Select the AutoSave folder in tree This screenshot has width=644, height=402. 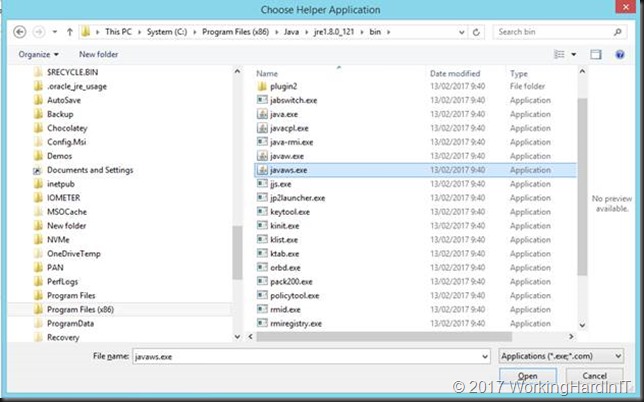(64, 100)
